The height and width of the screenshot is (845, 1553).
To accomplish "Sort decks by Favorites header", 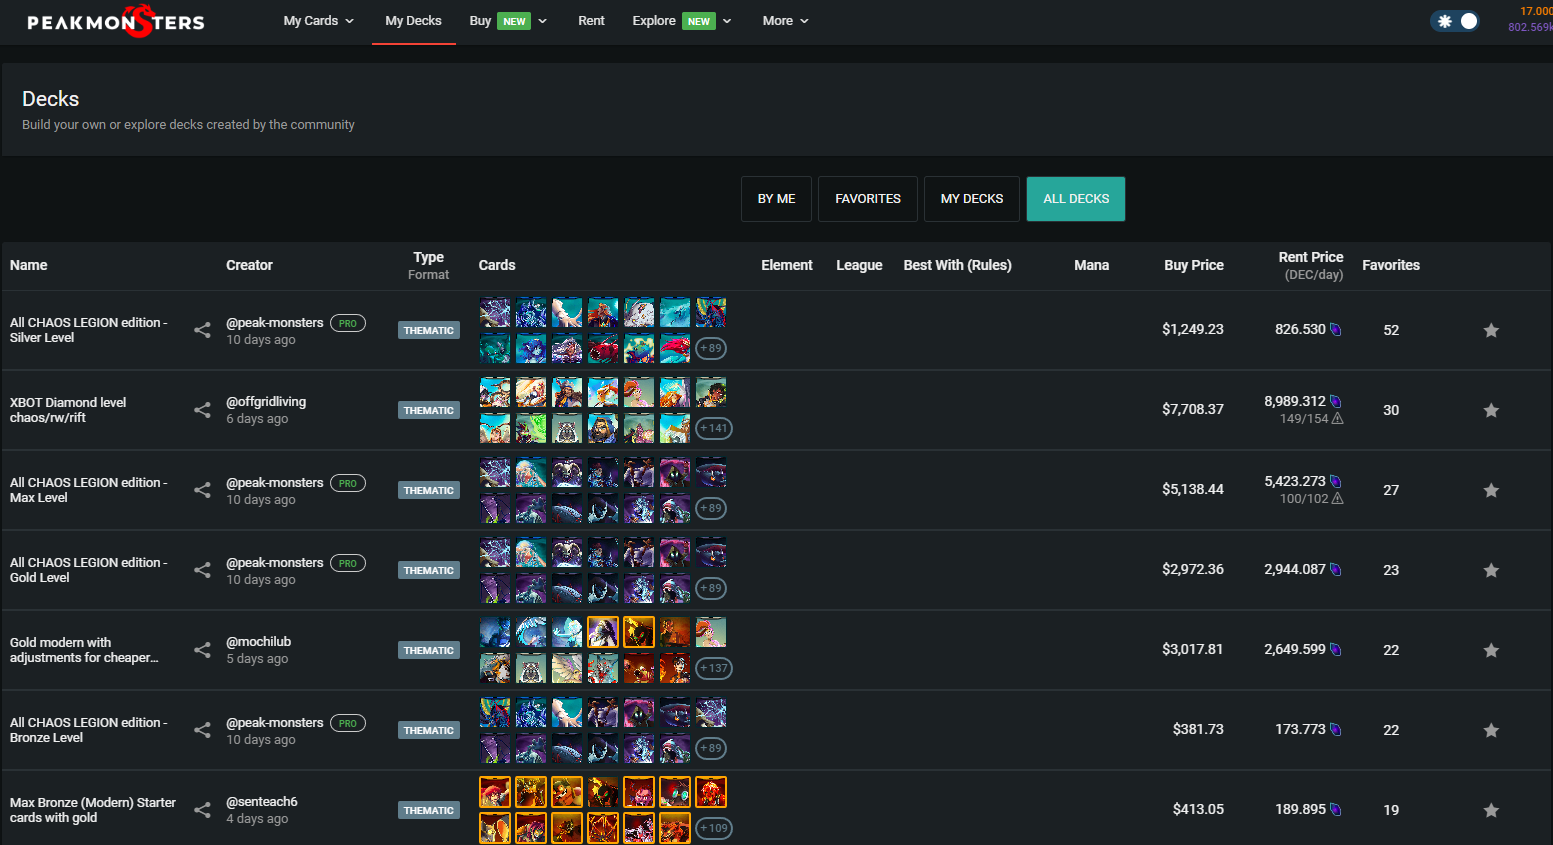I will tap(1391, 265).
